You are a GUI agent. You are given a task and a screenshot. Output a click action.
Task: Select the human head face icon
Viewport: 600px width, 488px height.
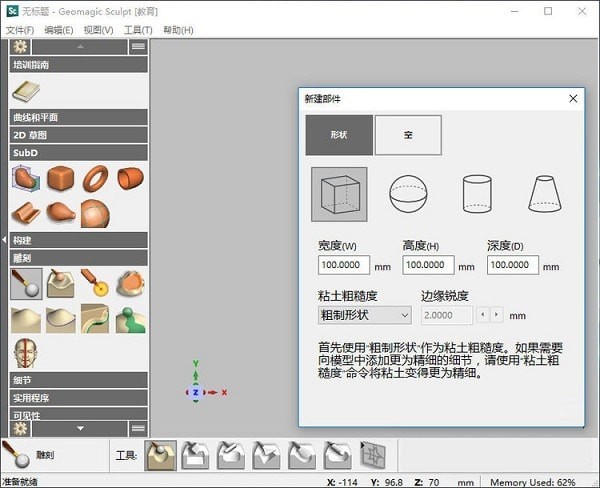click(x=26, y=353)
